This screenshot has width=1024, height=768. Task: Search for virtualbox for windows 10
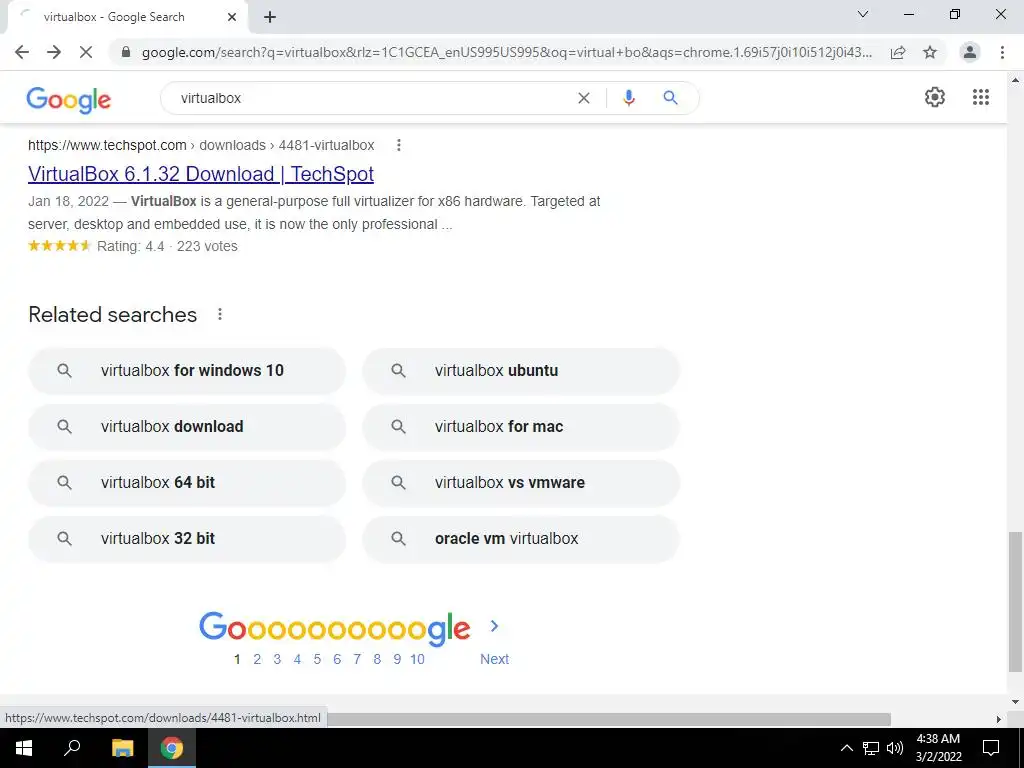tap(187, 370)
